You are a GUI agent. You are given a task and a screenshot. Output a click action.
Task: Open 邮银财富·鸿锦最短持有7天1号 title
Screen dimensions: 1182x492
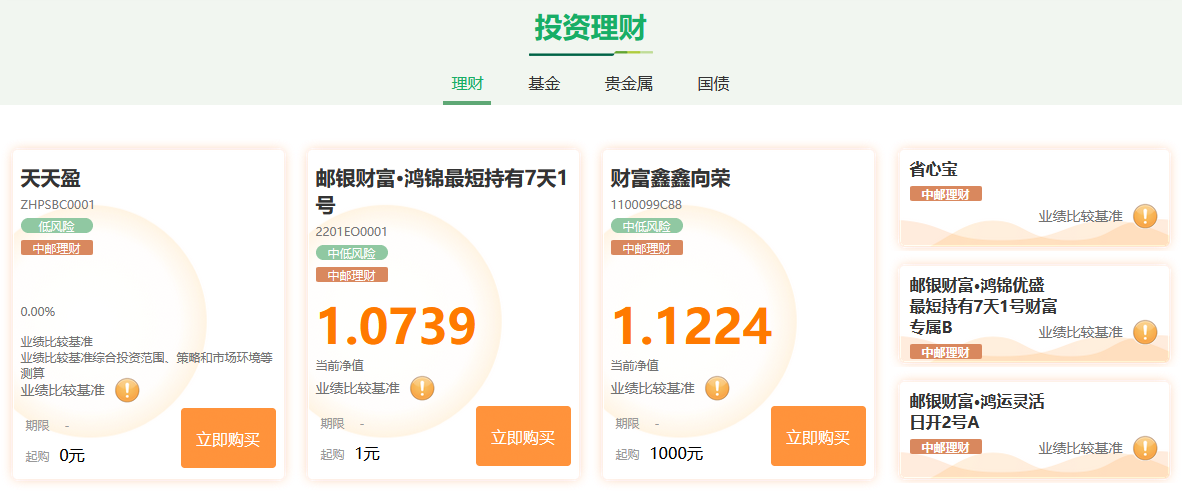click(x=442, y=191)
